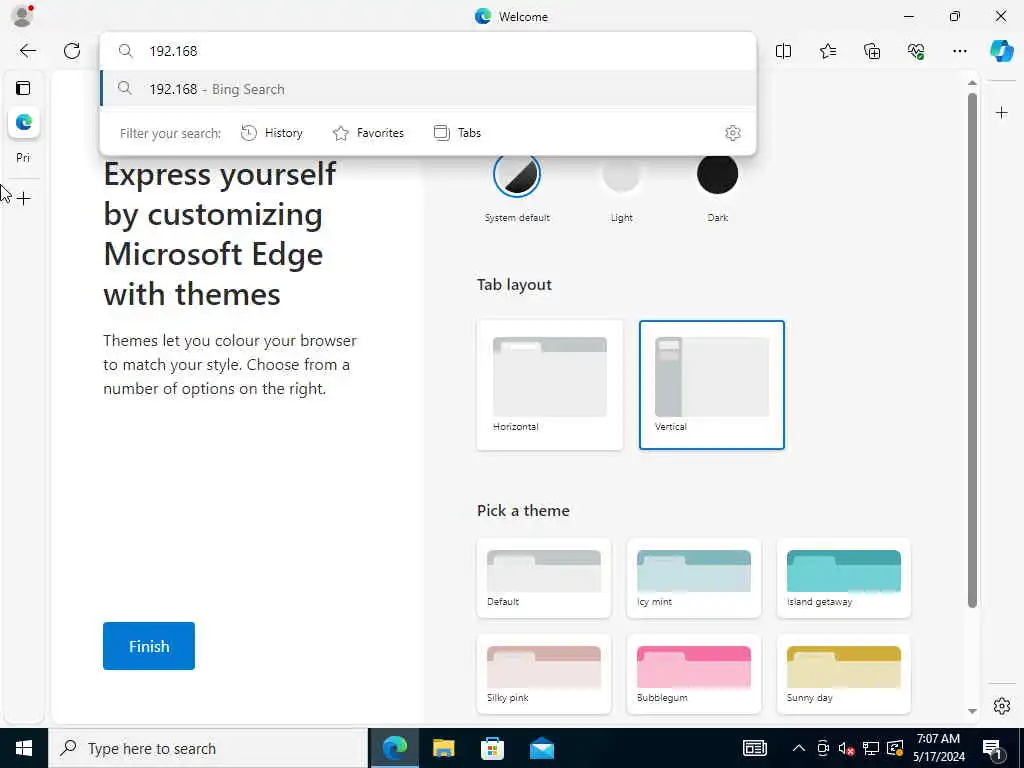The height and width of the screenshot is (768, 1024).
Task: Click the Meet Now tray icon
Action: 823,748
